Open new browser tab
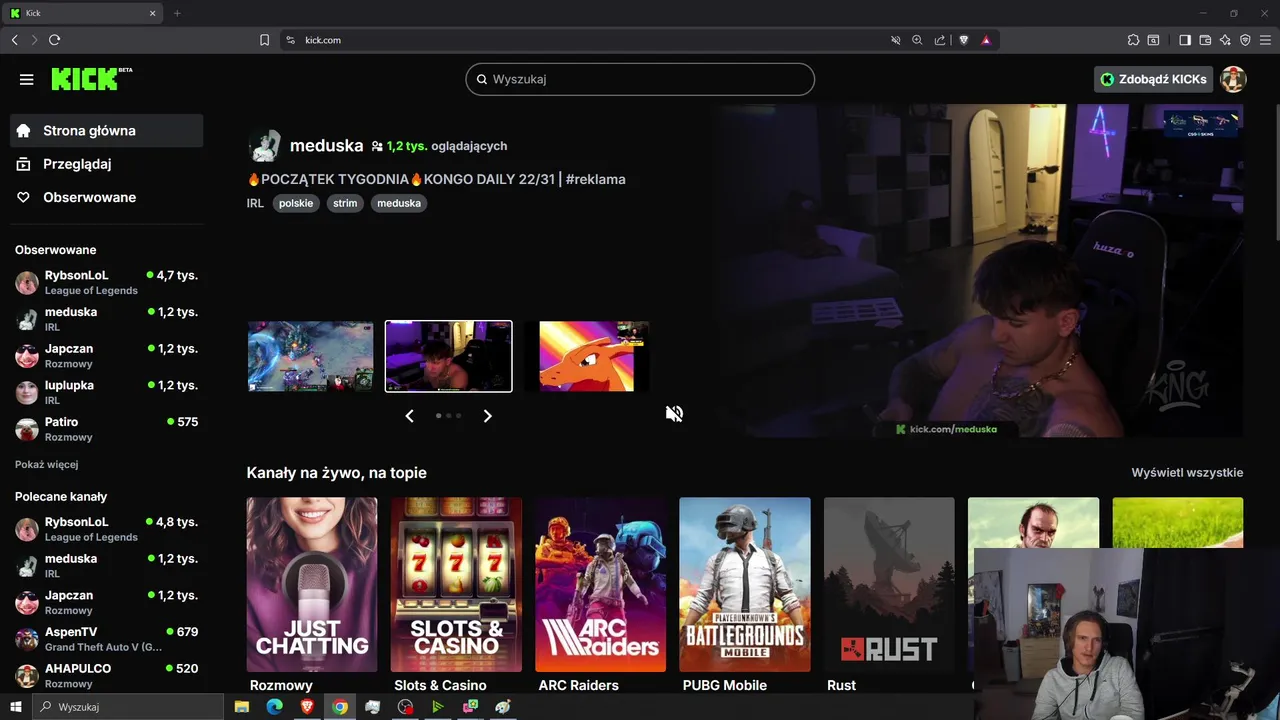Screen dimensions: 1280x720 click(x=177, y=13)
